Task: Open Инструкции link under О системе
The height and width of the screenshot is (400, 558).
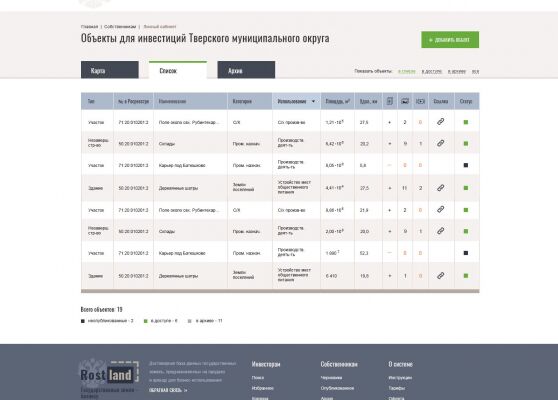Action: (400, 378)
